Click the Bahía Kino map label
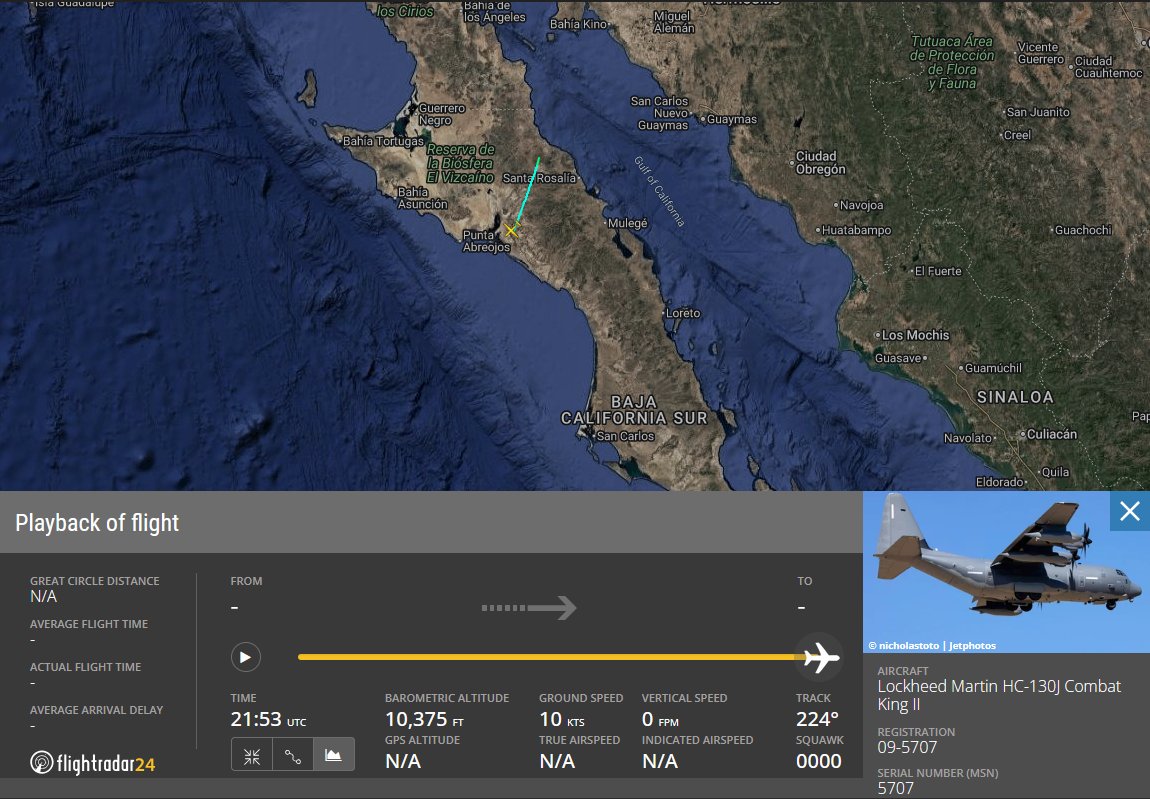The image size is (1150, 799). click(x=579, y=24)
